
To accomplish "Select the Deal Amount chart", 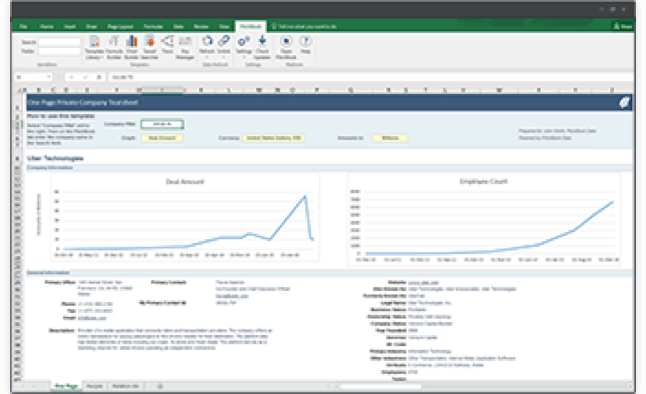I will pos(185,218).
